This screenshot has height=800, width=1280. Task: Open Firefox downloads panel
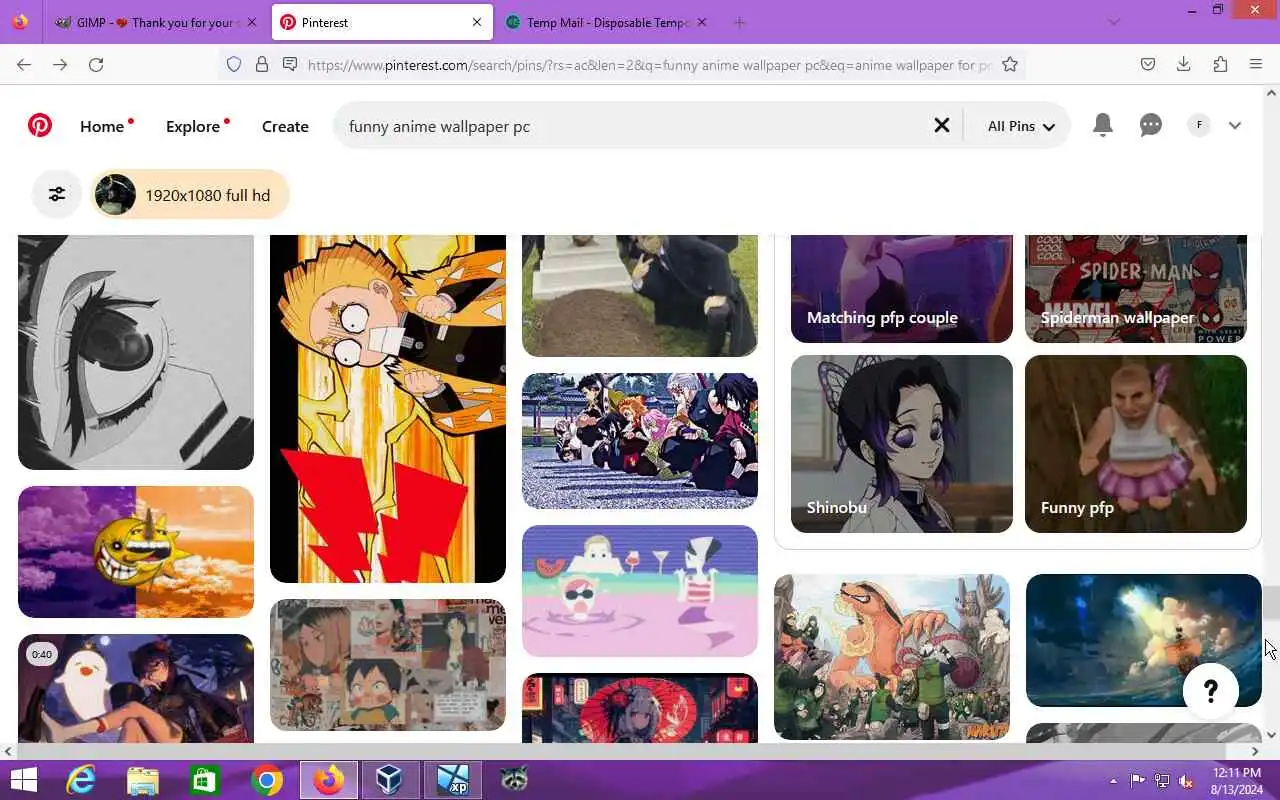pyautogui.click(x=1183, y=64)
